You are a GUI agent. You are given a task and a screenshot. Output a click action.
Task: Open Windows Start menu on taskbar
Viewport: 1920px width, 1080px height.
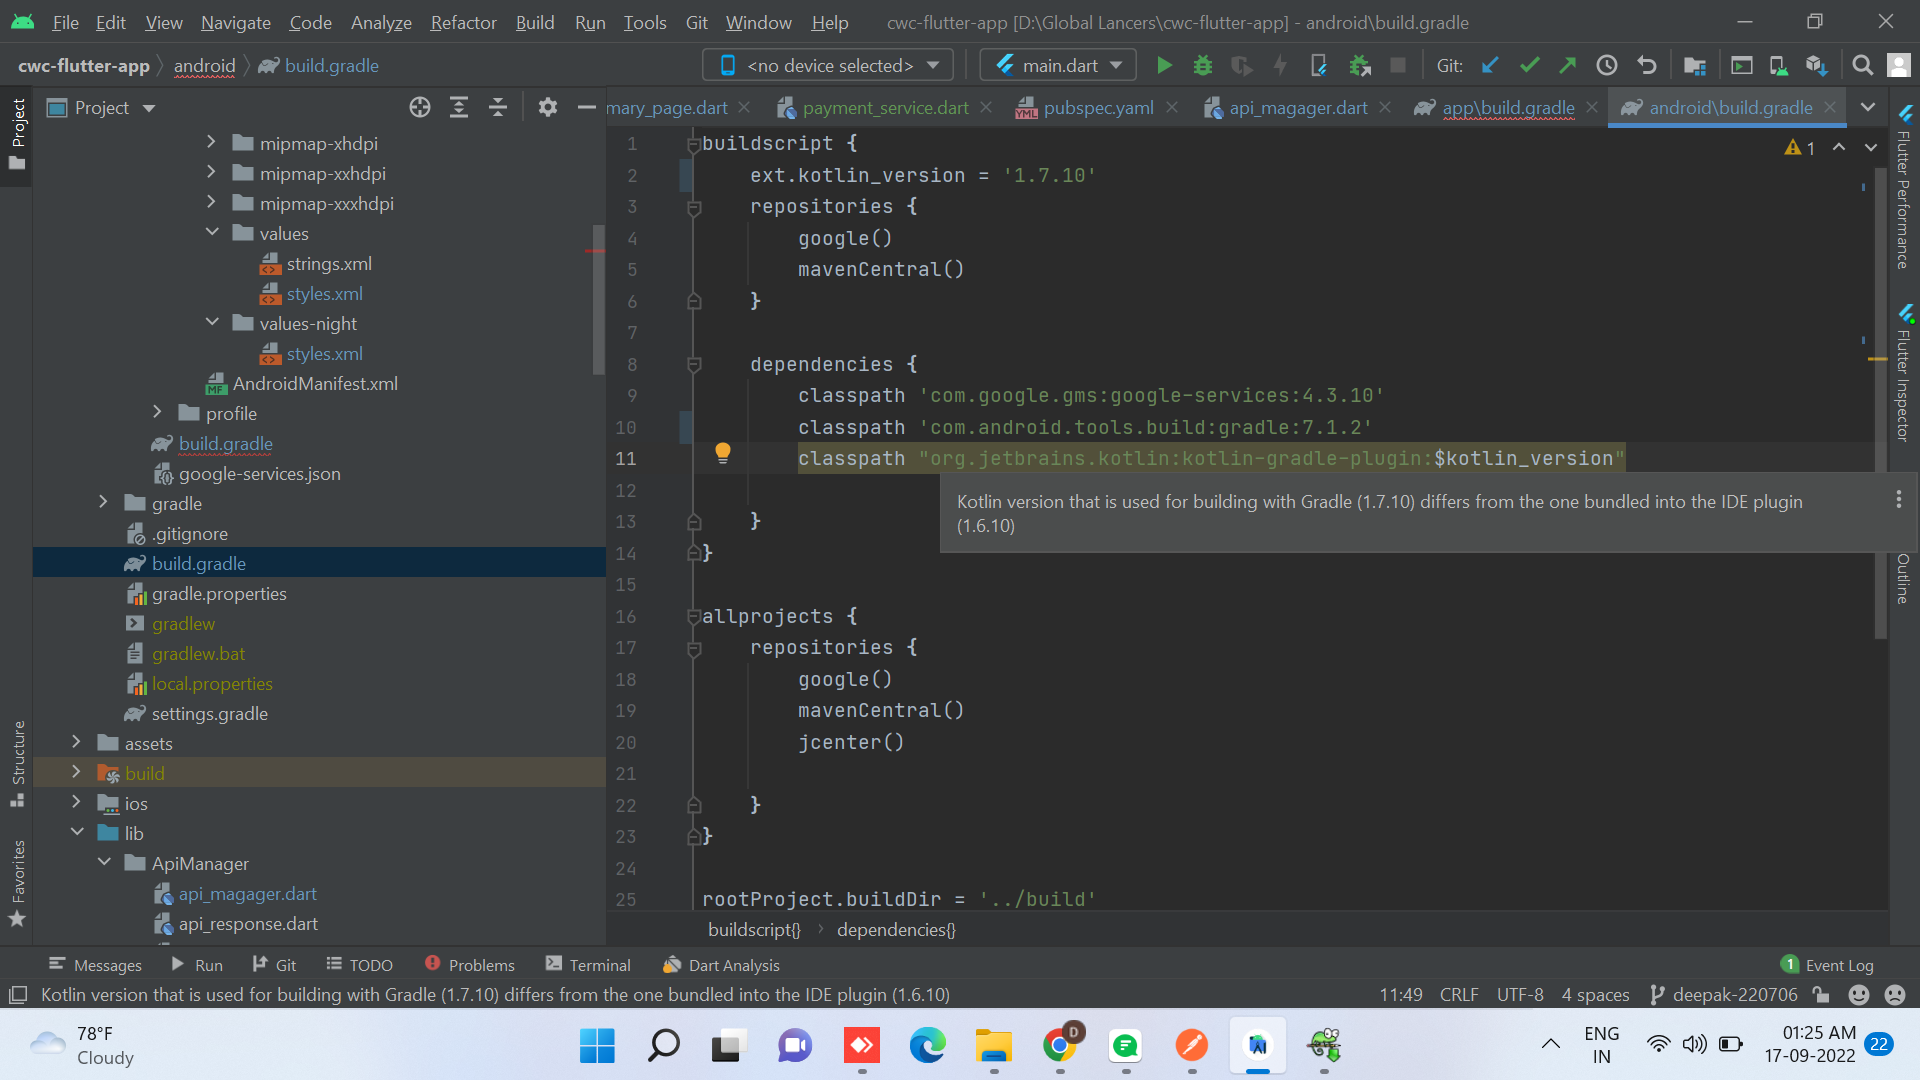pyautogui.click(x=597, y=1046)
